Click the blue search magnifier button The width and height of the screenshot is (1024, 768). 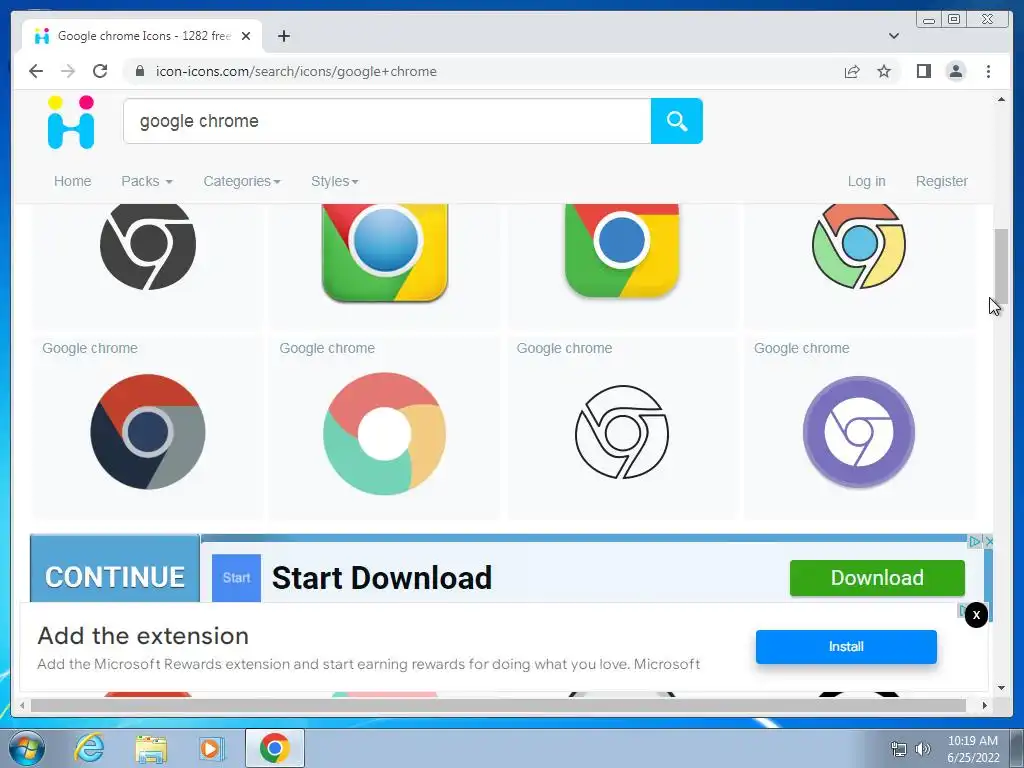click(677, 121)
